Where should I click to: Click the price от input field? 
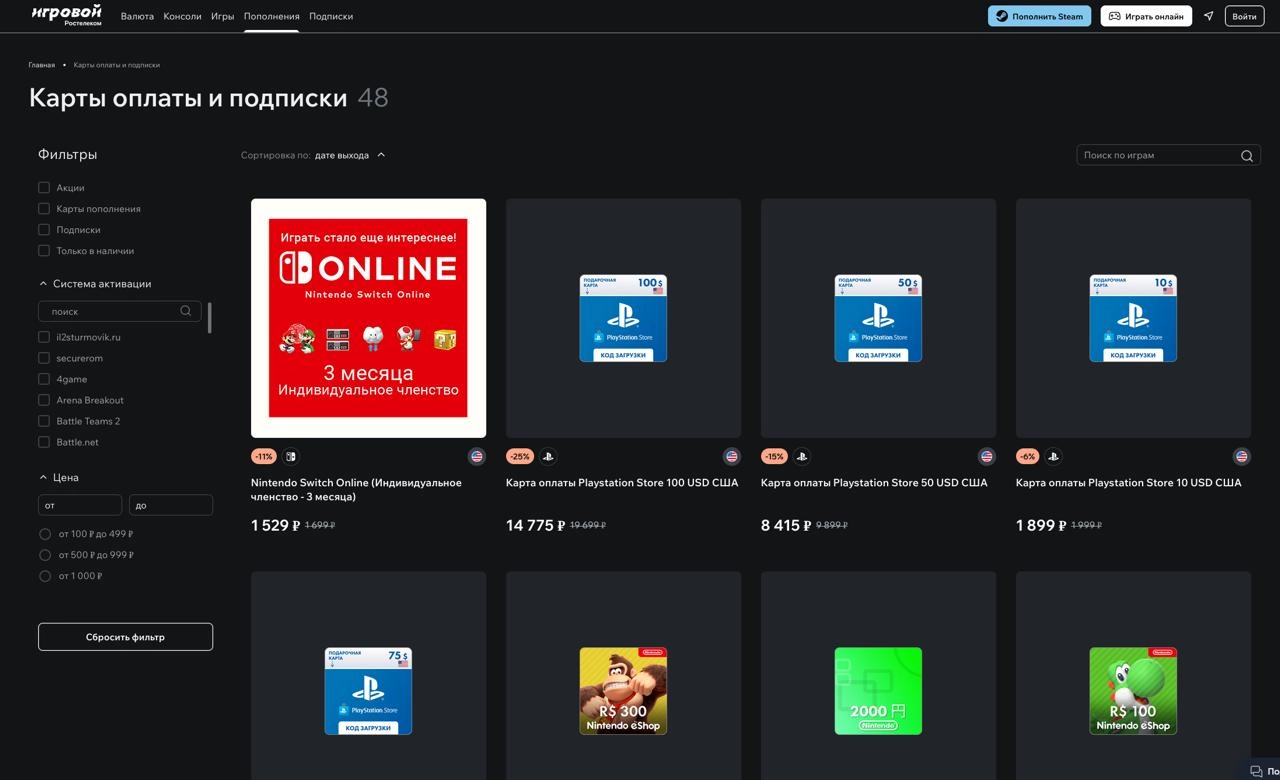80,505
